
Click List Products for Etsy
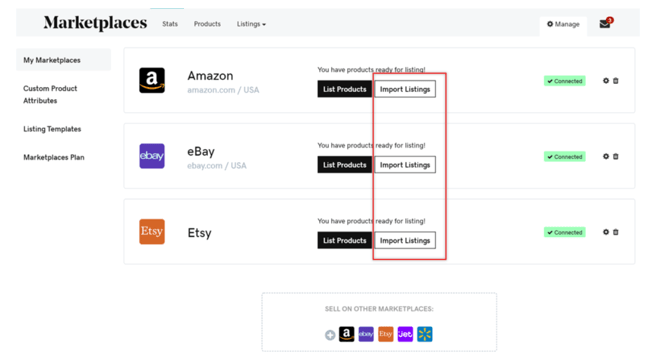tap(345, 240)
